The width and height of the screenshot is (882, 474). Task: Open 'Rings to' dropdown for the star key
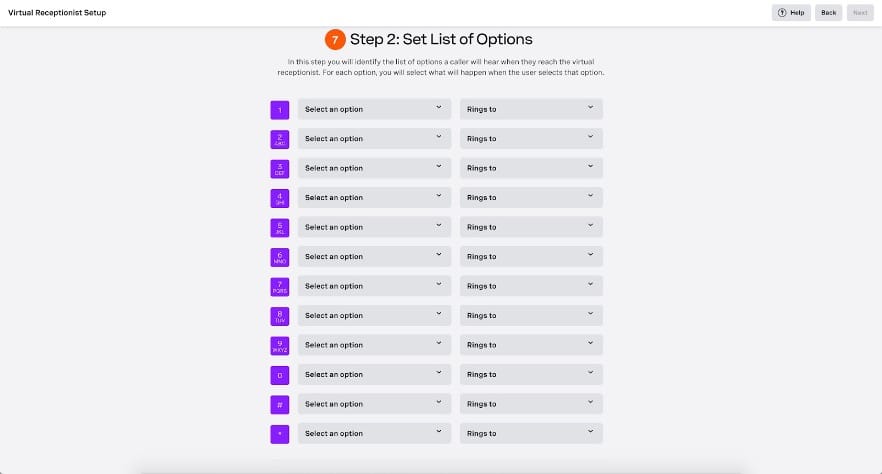531,434
